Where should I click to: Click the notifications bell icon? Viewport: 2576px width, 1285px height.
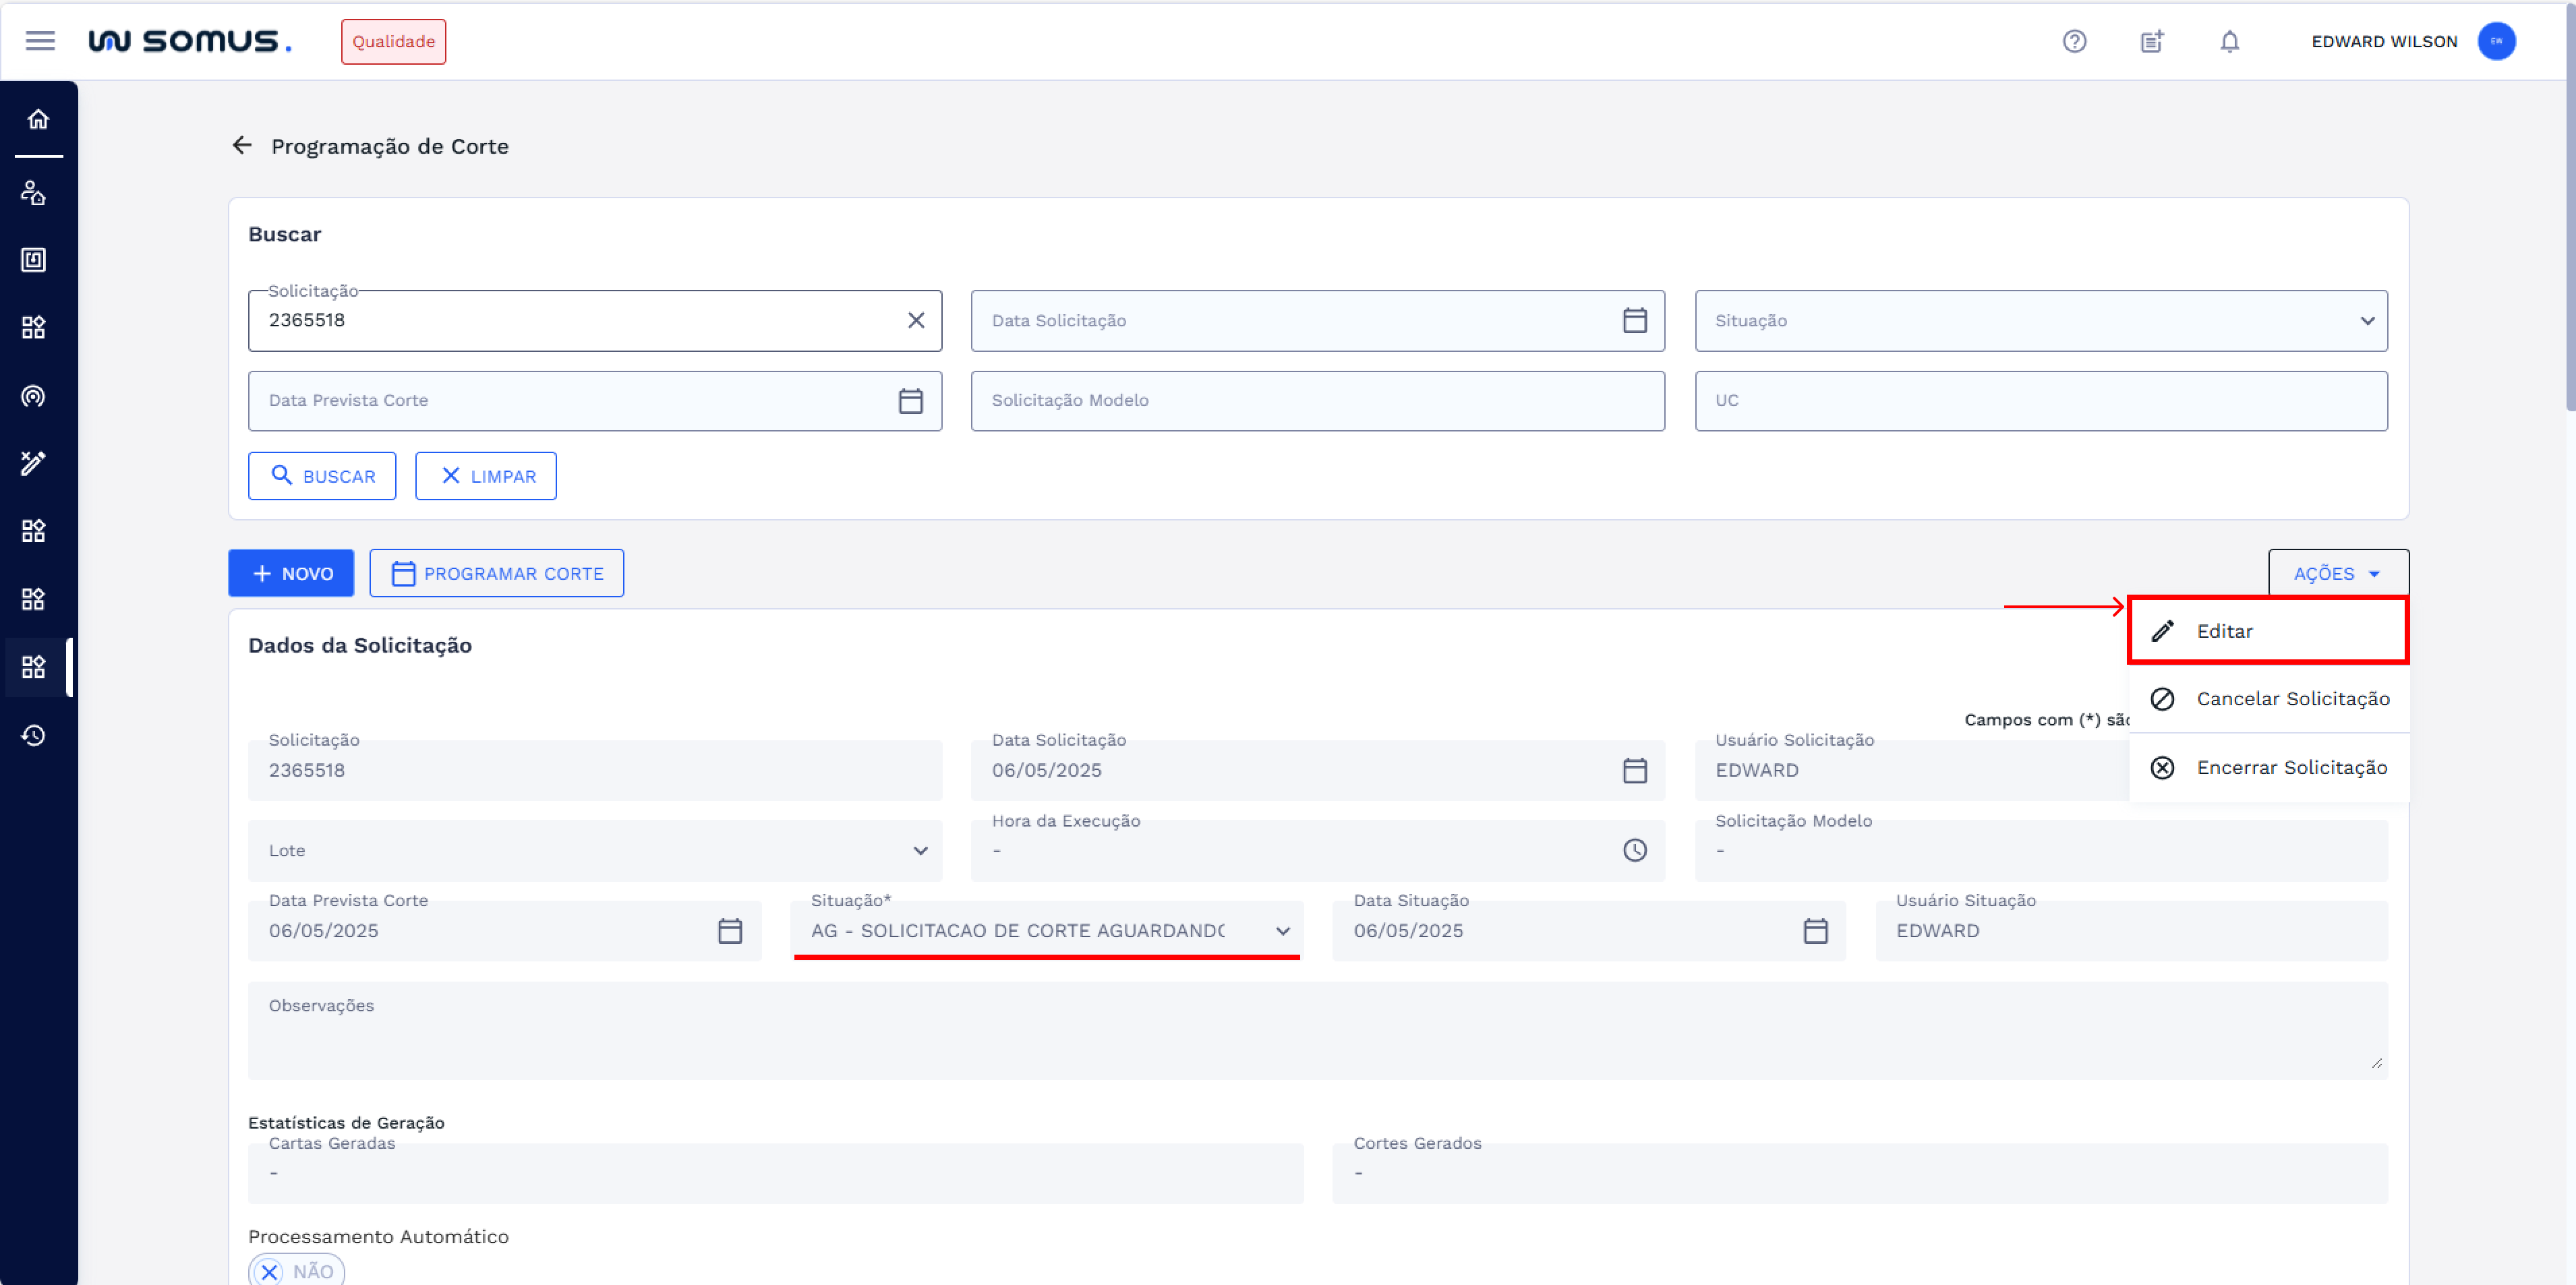tap(2229, 41)
